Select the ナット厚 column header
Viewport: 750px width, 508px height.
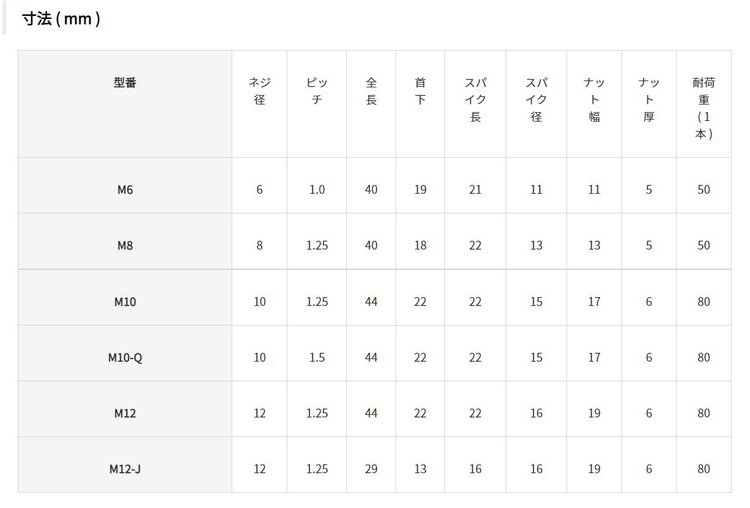click(649, 100)
